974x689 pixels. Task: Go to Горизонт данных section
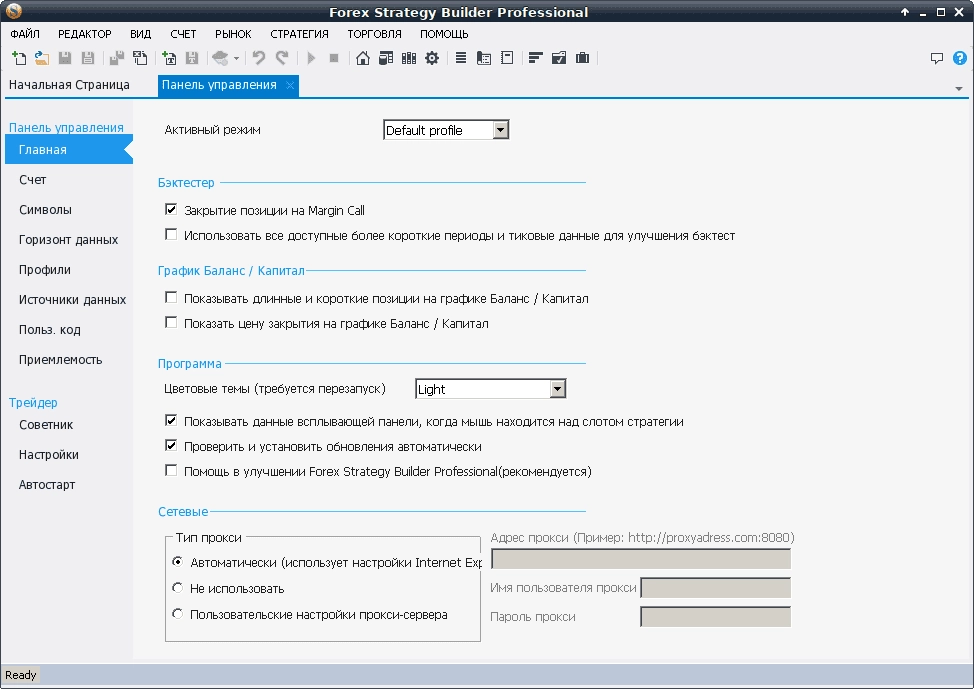pos(68,239)
